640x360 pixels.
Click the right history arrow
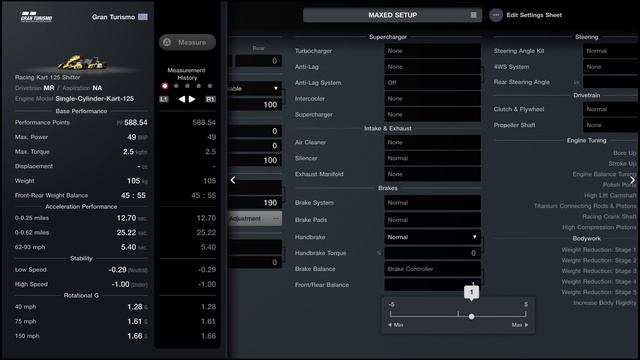click(x=192, y=99)
